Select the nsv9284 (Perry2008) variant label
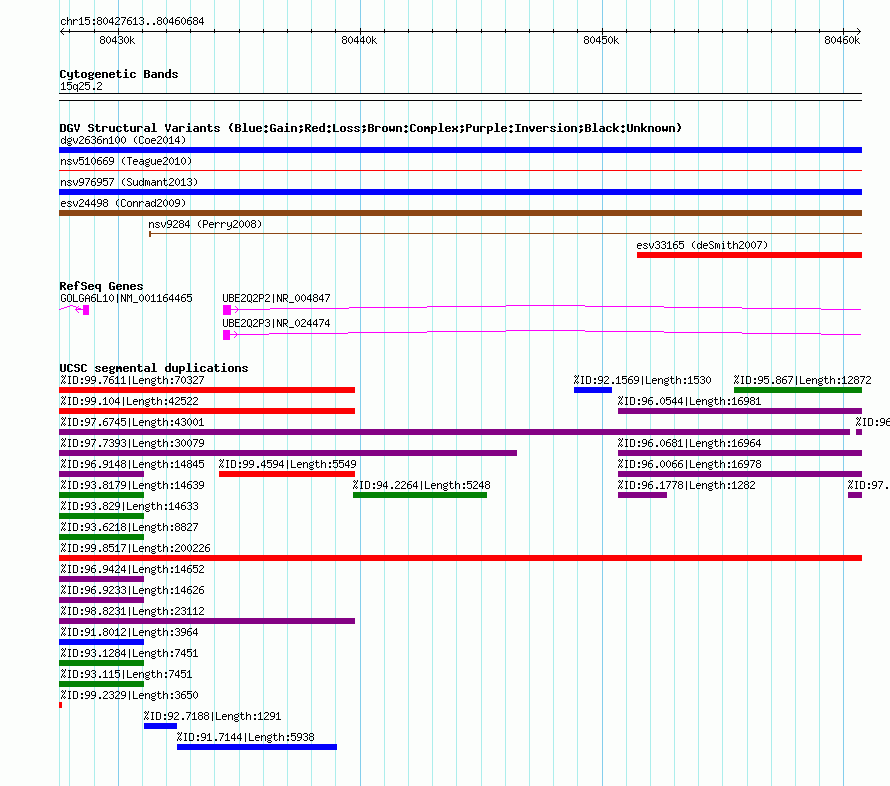The width and height of the screenshot is (890, 786). [205, 224]
